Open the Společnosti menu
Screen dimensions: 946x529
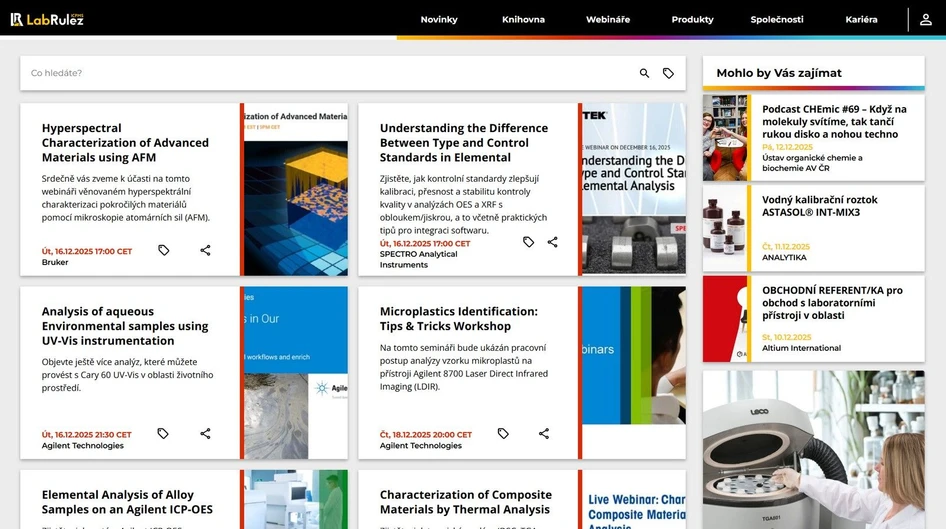coord(776,19)
